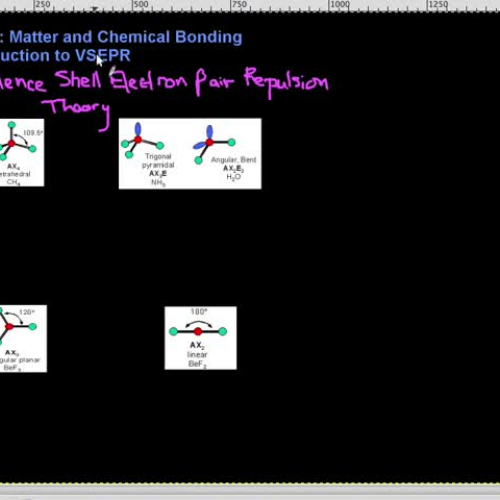Click the handwritten word 'Shell'
The image size is (500, 500).
pyautogui.click(x=78, y=80)
